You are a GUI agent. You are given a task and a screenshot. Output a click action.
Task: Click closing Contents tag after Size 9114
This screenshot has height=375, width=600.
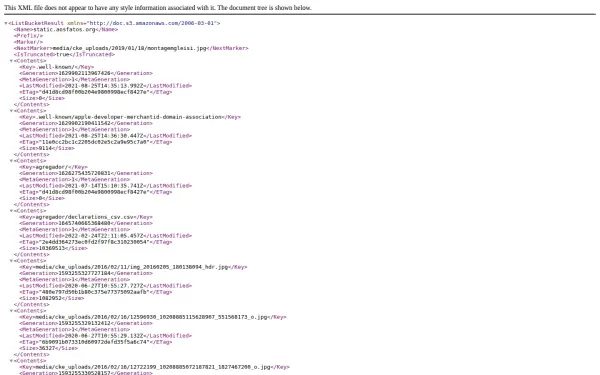(32, 155)
